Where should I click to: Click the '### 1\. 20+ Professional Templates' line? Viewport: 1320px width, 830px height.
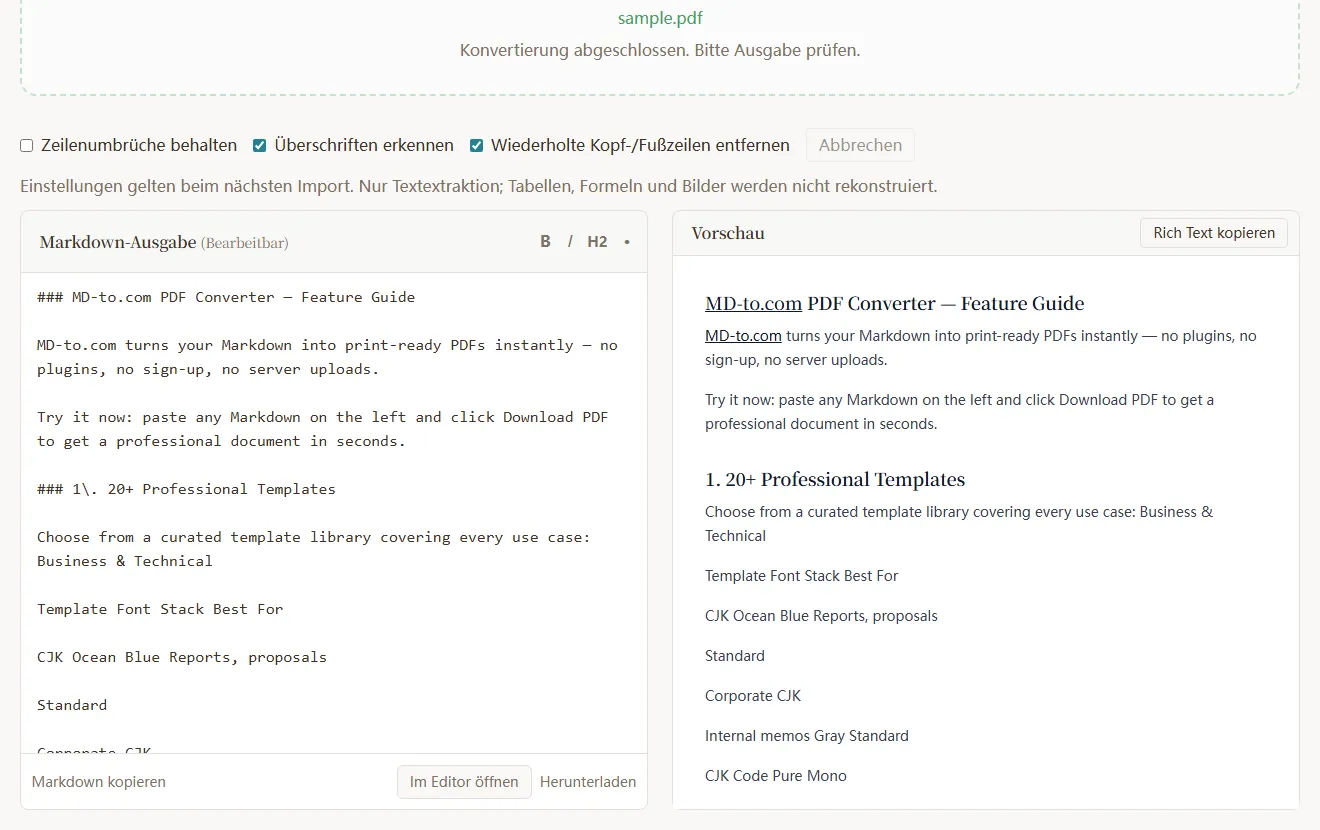[x=186, y=489]
